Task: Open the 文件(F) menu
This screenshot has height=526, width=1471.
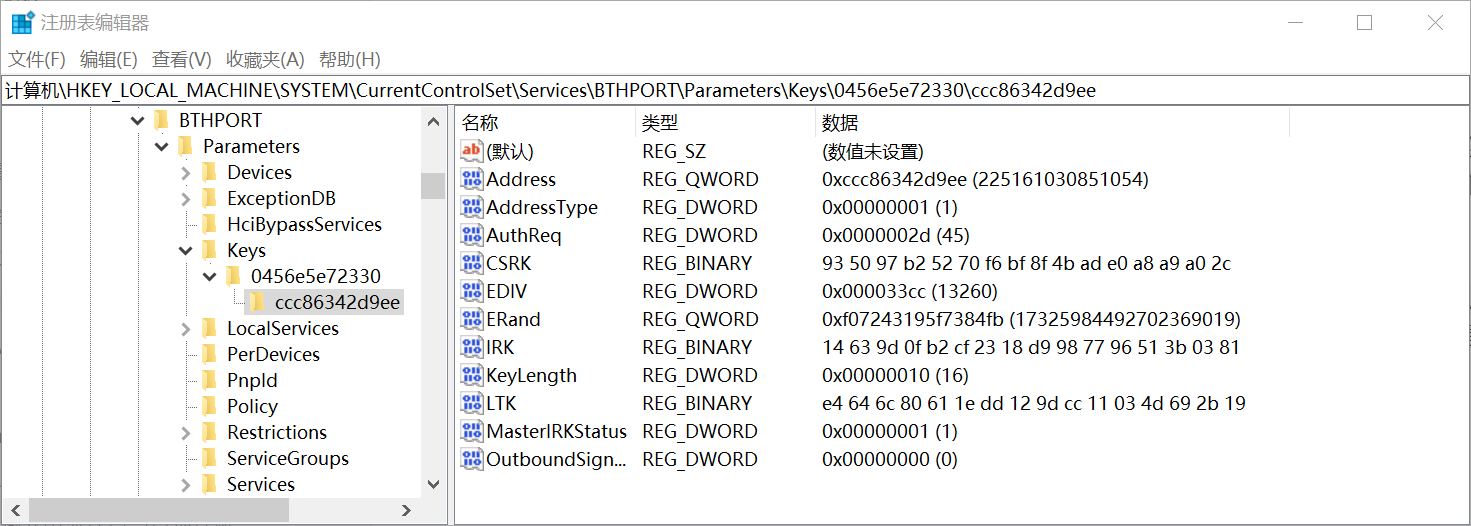Action: point(37,59)
